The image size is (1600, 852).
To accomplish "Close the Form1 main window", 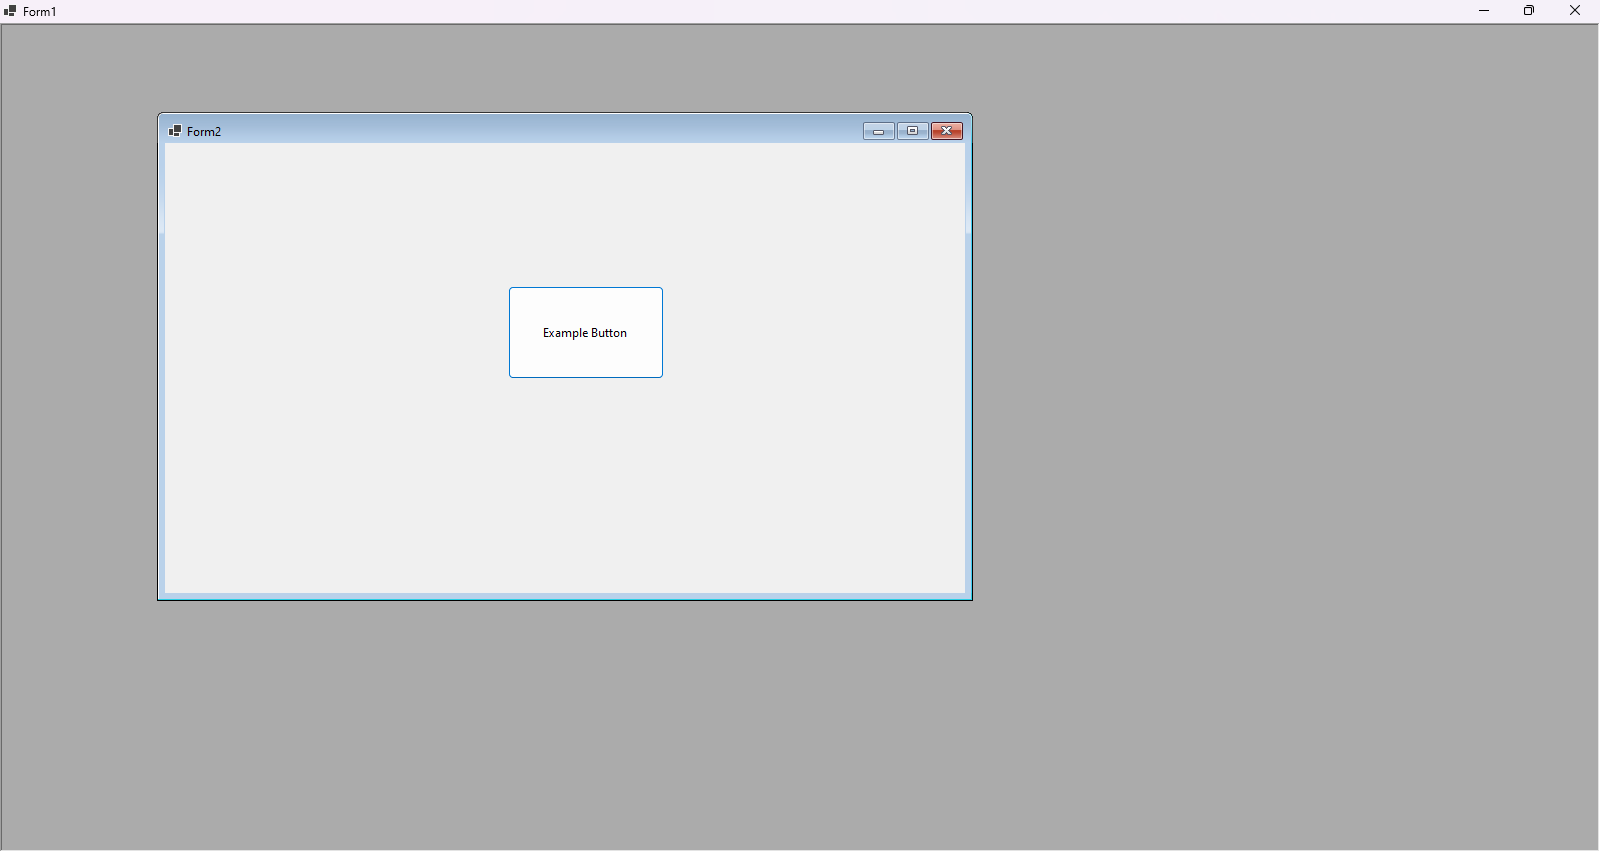I will 1575,11.
